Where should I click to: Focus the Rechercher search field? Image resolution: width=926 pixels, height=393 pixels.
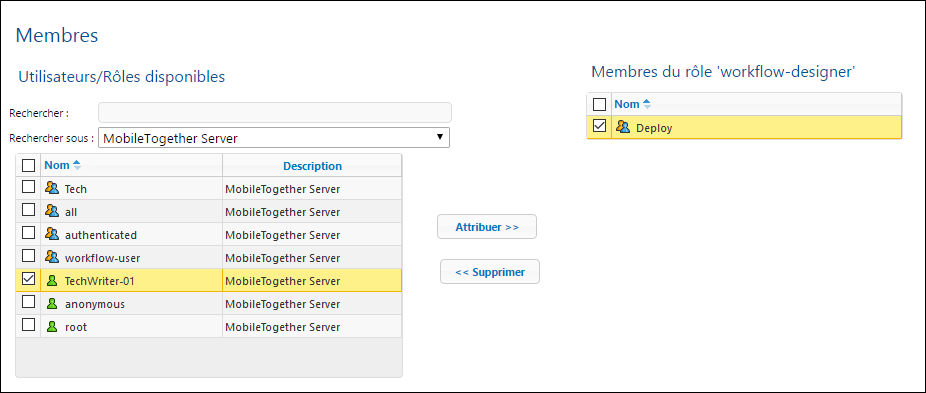click(275, 112)
